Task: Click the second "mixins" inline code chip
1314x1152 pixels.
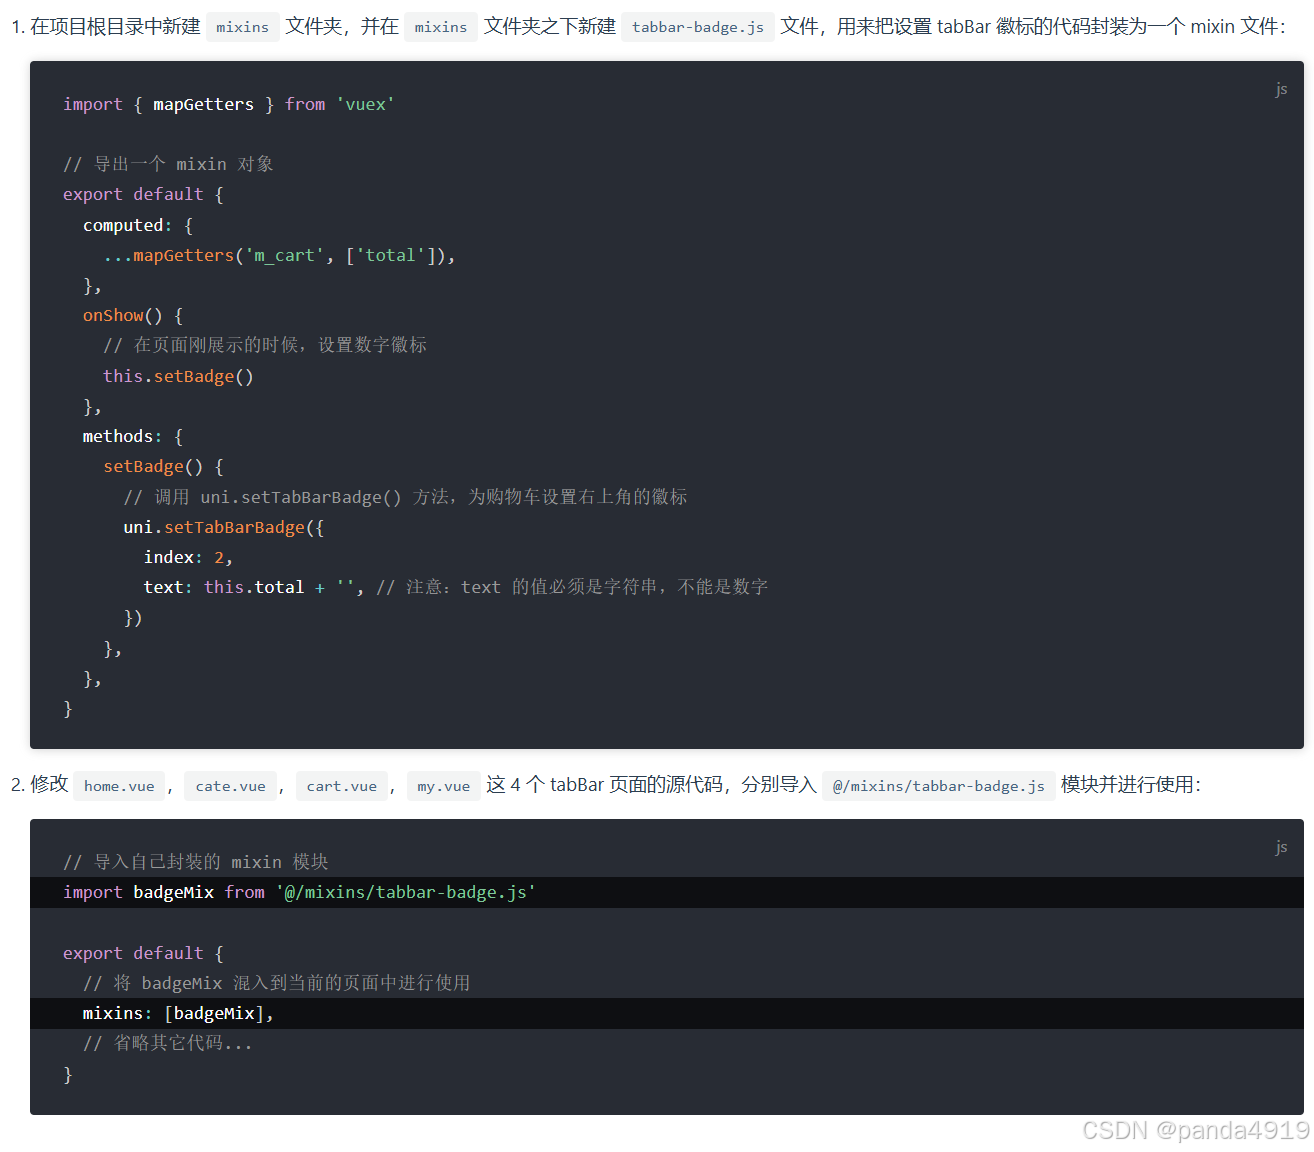Action: [440, 27]
